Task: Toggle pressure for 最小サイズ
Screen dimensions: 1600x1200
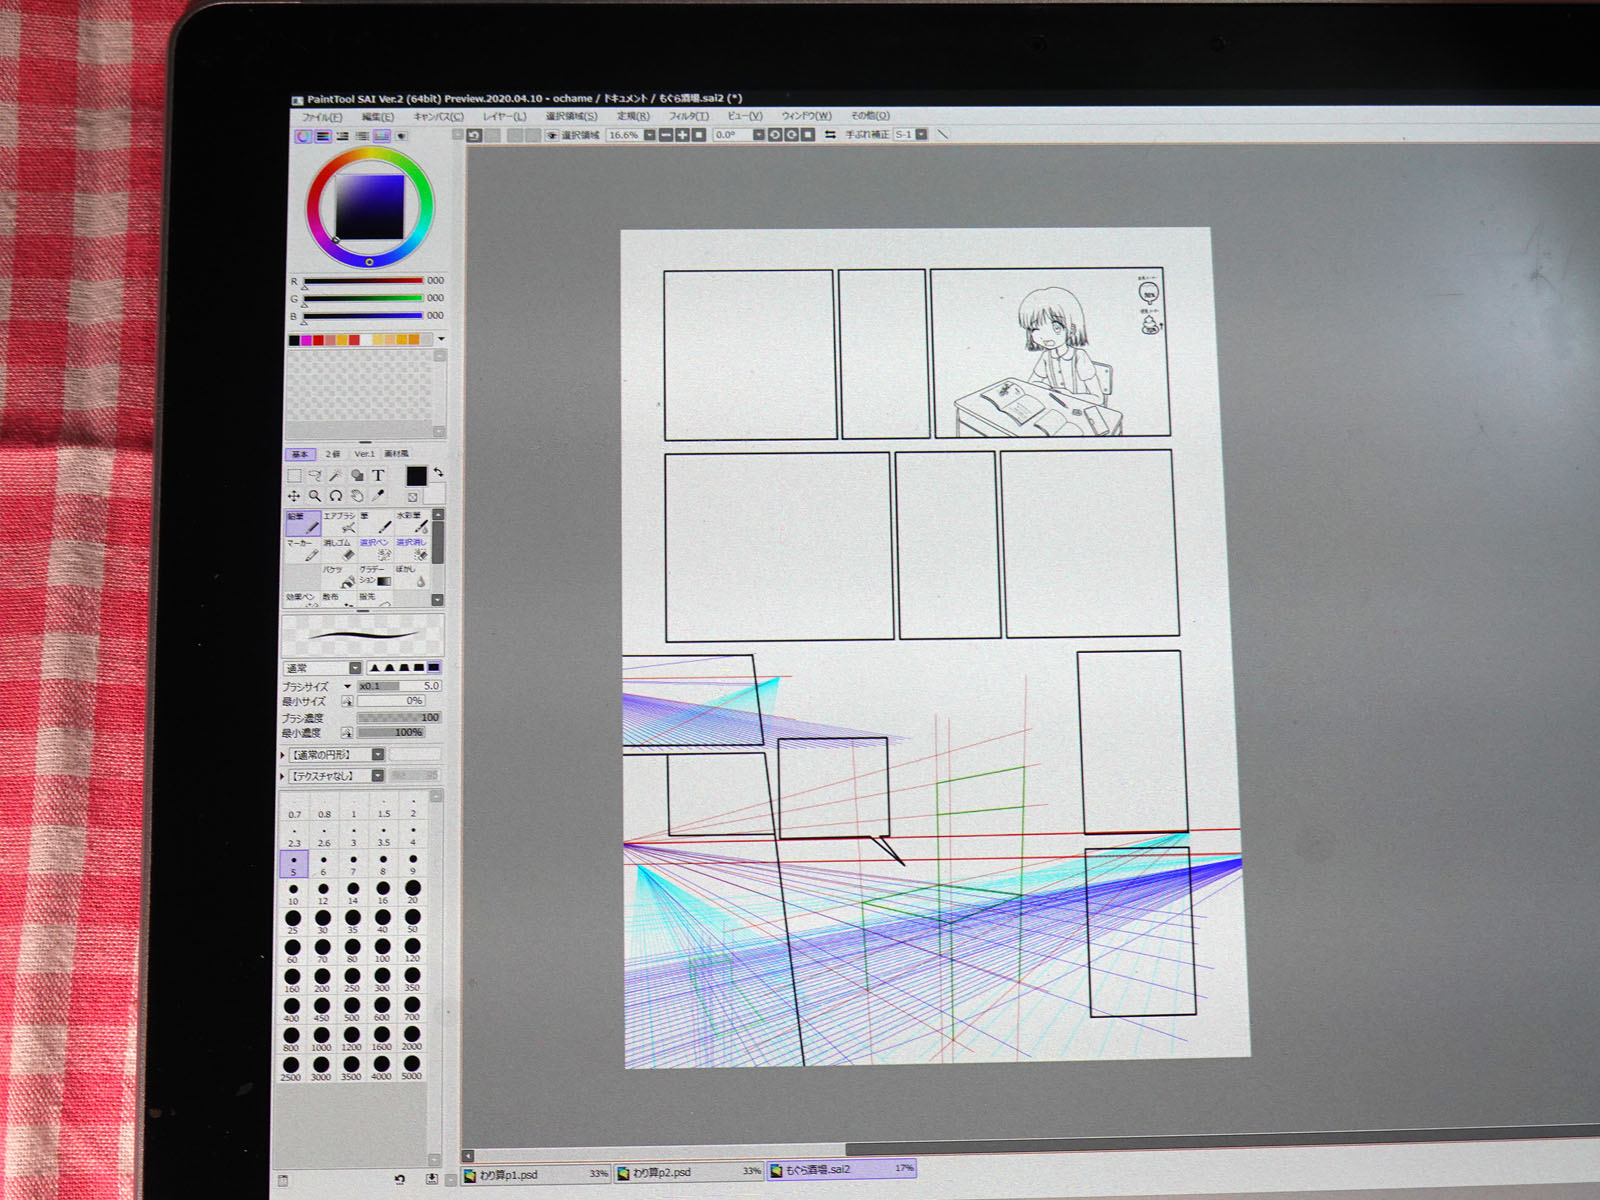Action: pyautogui.click(x=347, y=702)
